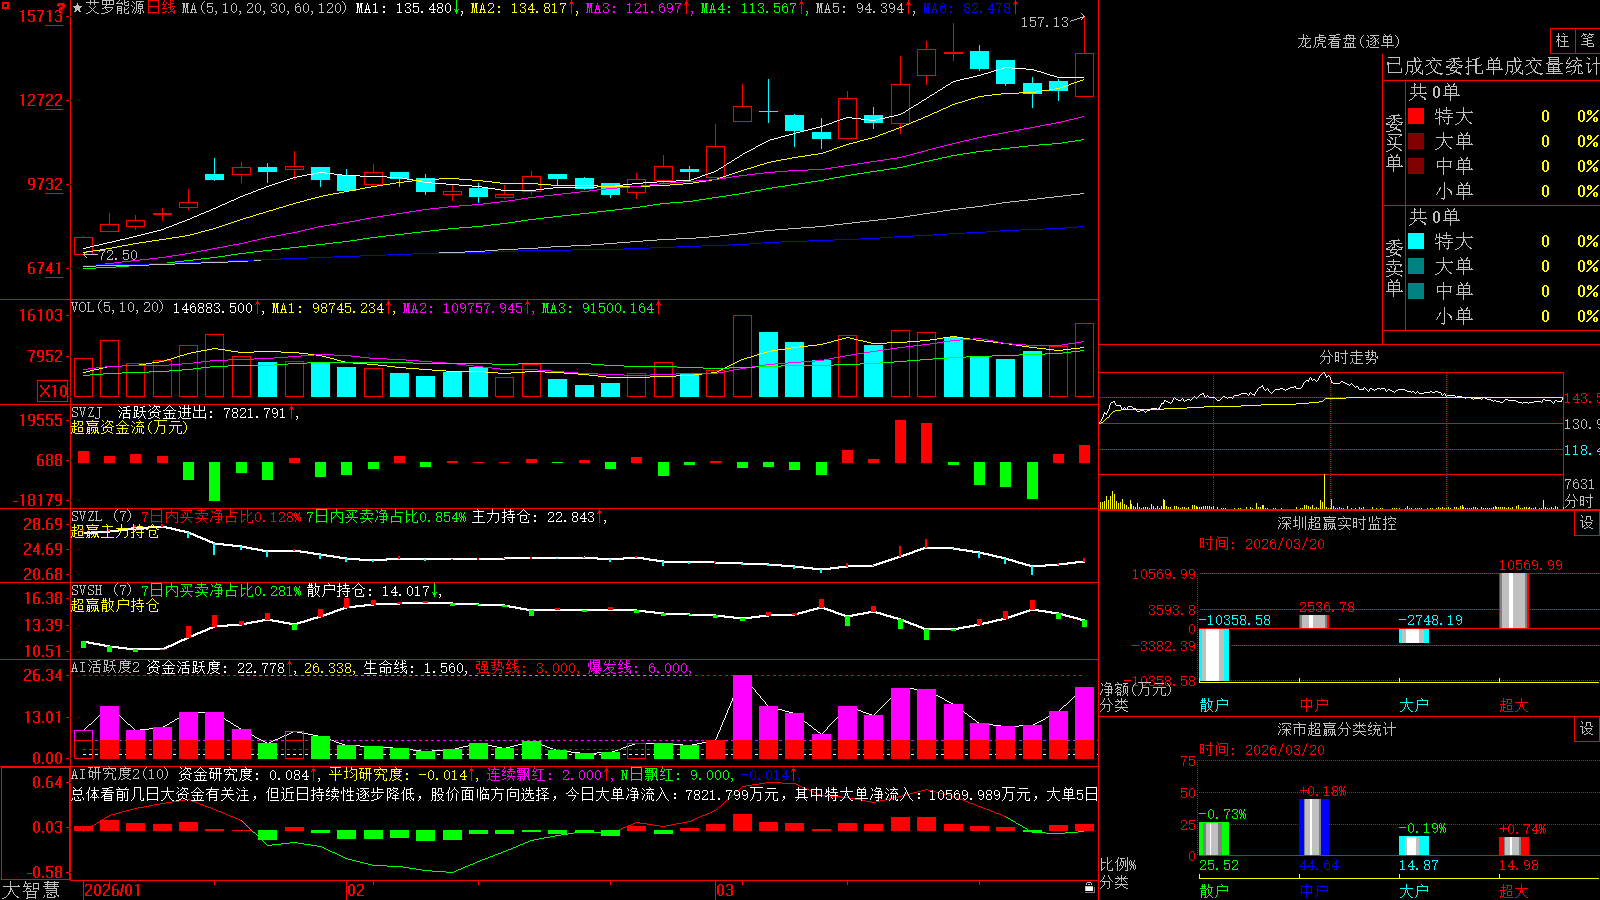This screenshot has width=1600, height=900.
Task: Open 设 settings for 深市超赢分类统计
Action: 1587,729
